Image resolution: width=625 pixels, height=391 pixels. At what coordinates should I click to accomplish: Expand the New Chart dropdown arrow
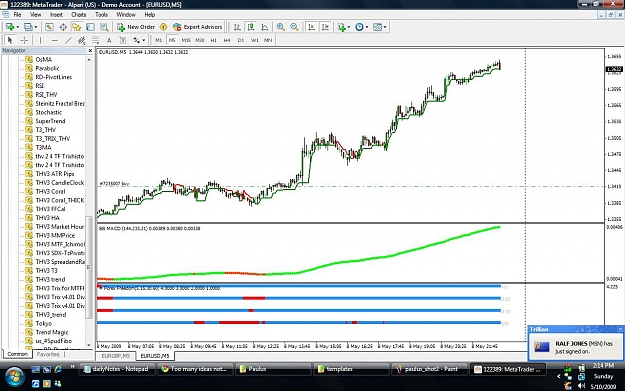pyautogui.click(x=18, y=27)
